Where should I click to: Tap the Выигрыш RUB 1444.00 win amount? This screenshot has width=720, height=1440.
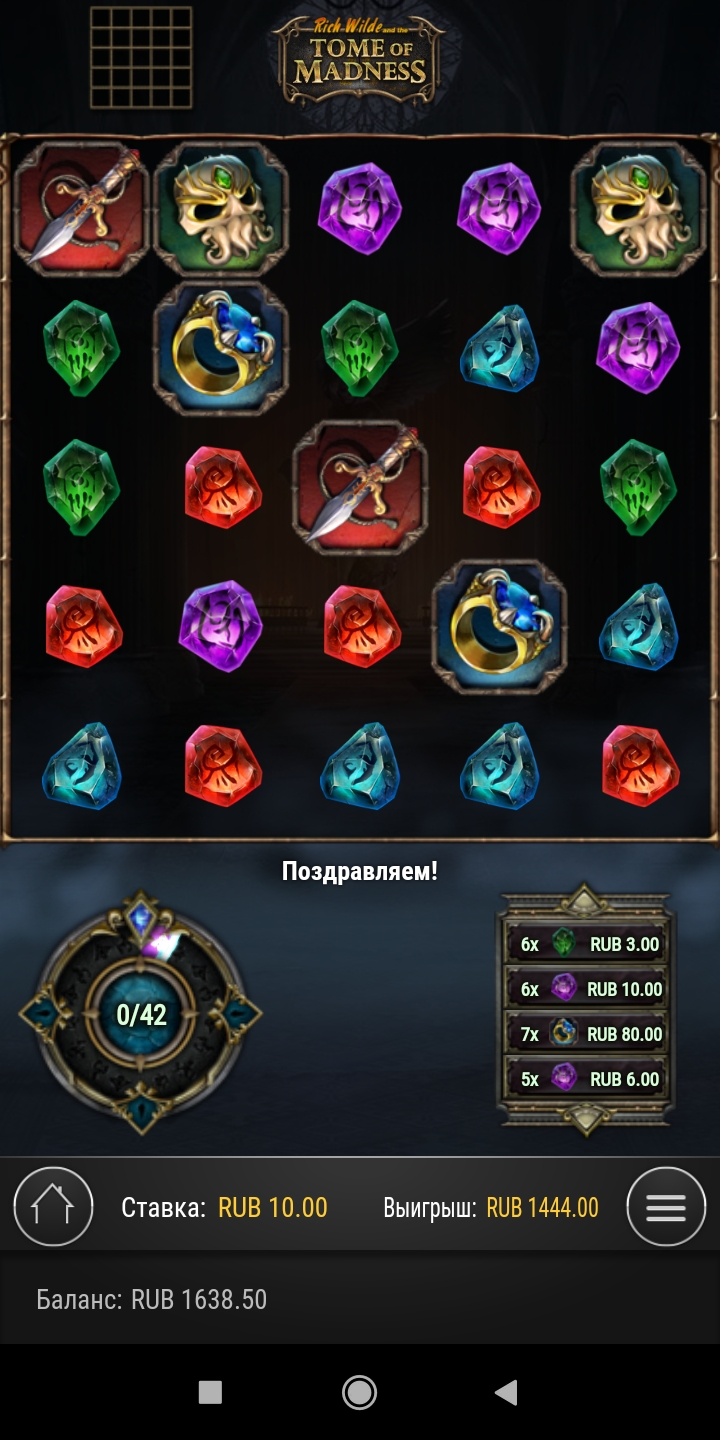point(491,1208)
